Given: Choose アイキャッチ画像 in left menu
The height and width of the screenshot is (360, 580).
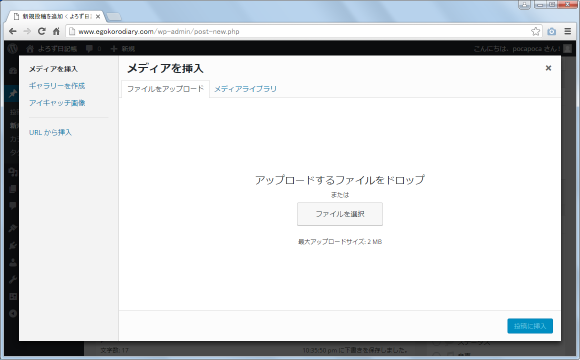Looking at the screenshot, I should 57,103.
